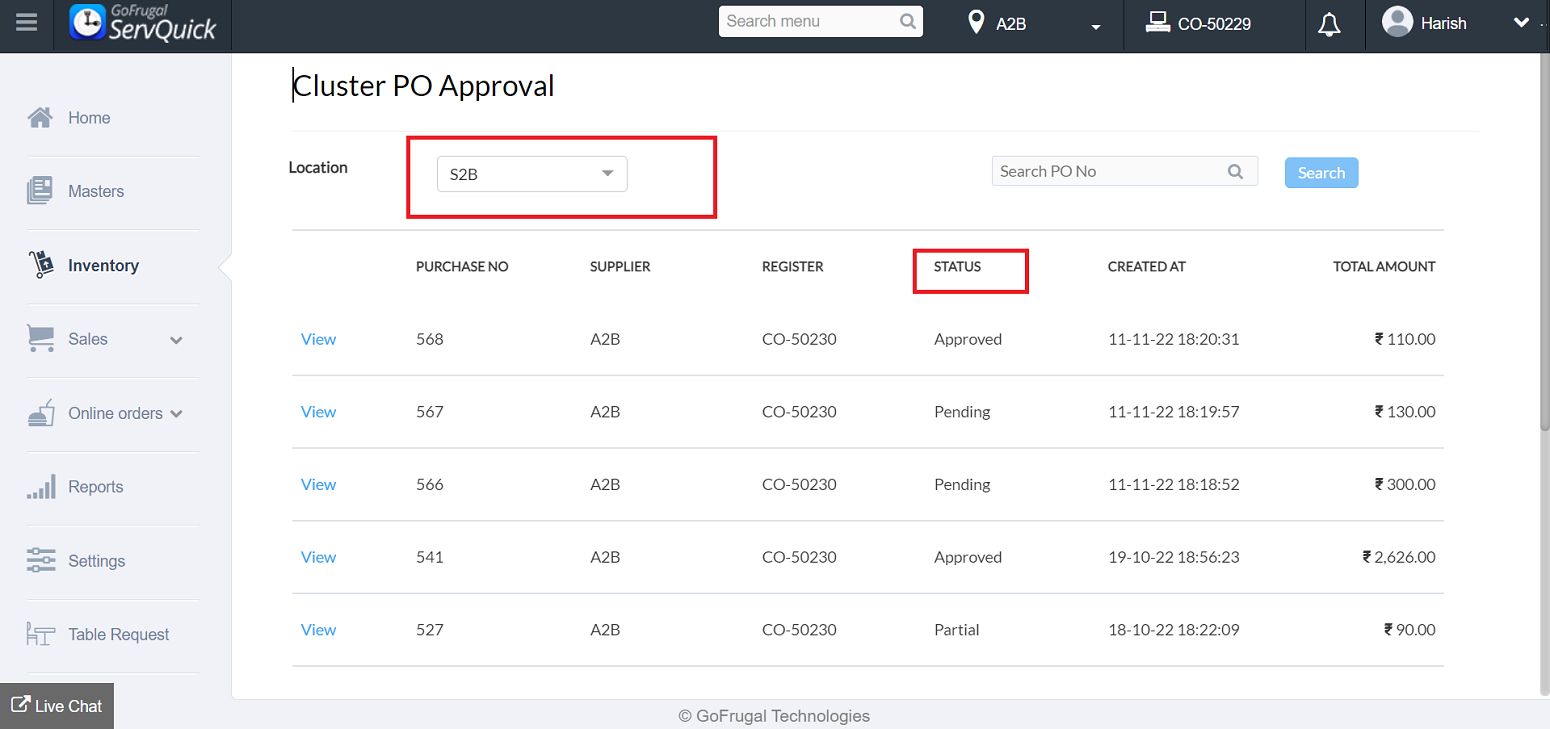The image size is (1550, 729).
Task: Open the Harish user account menu
Action: [x=1520, y=23]
